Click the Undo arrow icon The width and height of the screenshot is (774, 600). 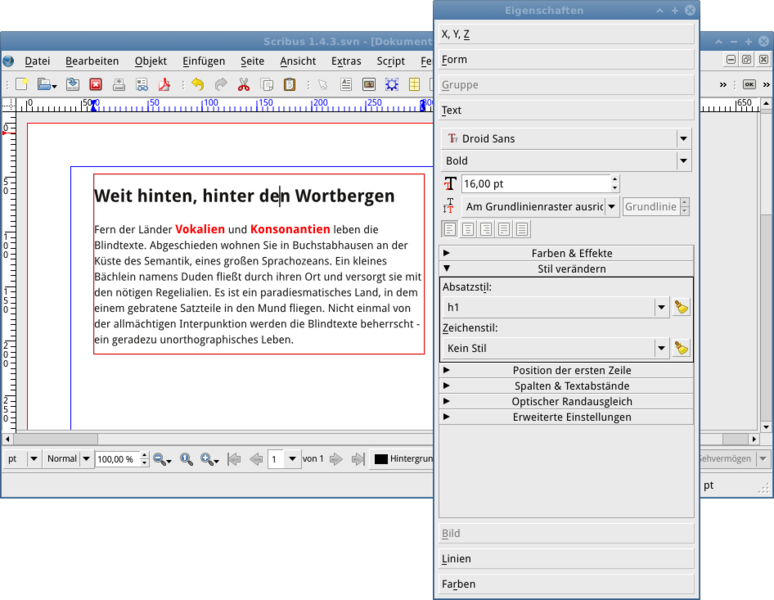tap(197, 85)
